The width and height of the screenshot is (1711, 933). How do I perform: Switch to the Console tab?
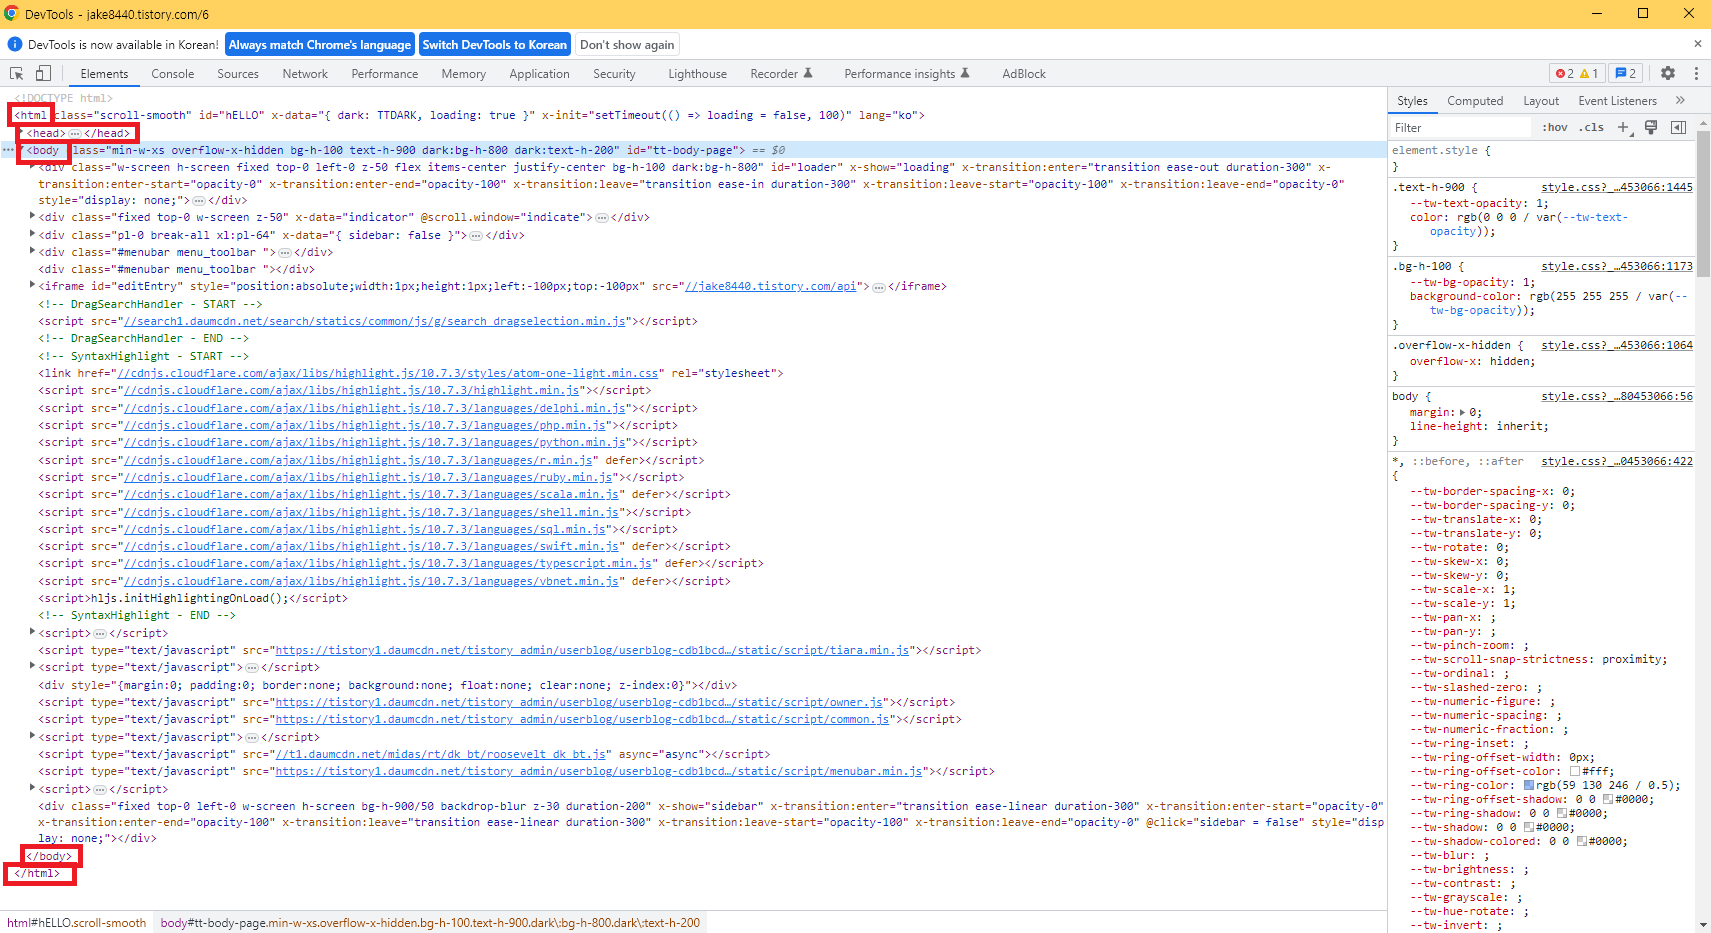(x=173, y=74)
